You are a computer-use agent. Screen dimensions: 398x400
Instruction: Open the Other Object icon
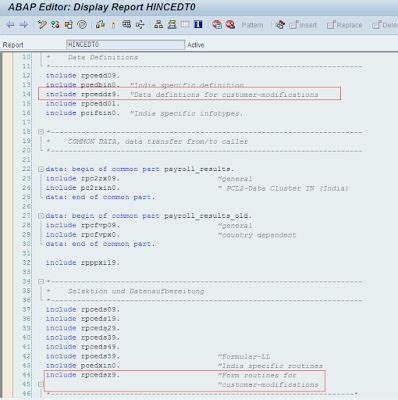(68, 25)
